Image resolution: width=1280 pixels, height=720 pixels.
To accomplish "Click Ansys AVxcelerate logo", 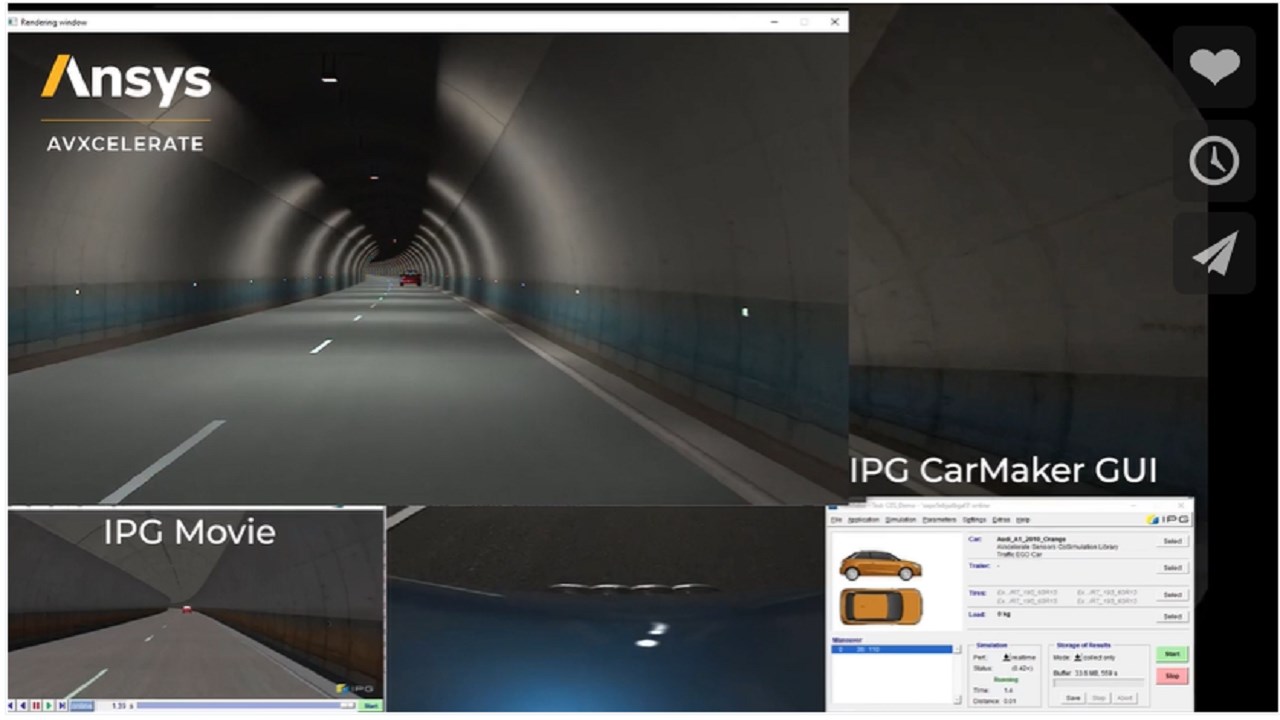I will click(126, 104).
